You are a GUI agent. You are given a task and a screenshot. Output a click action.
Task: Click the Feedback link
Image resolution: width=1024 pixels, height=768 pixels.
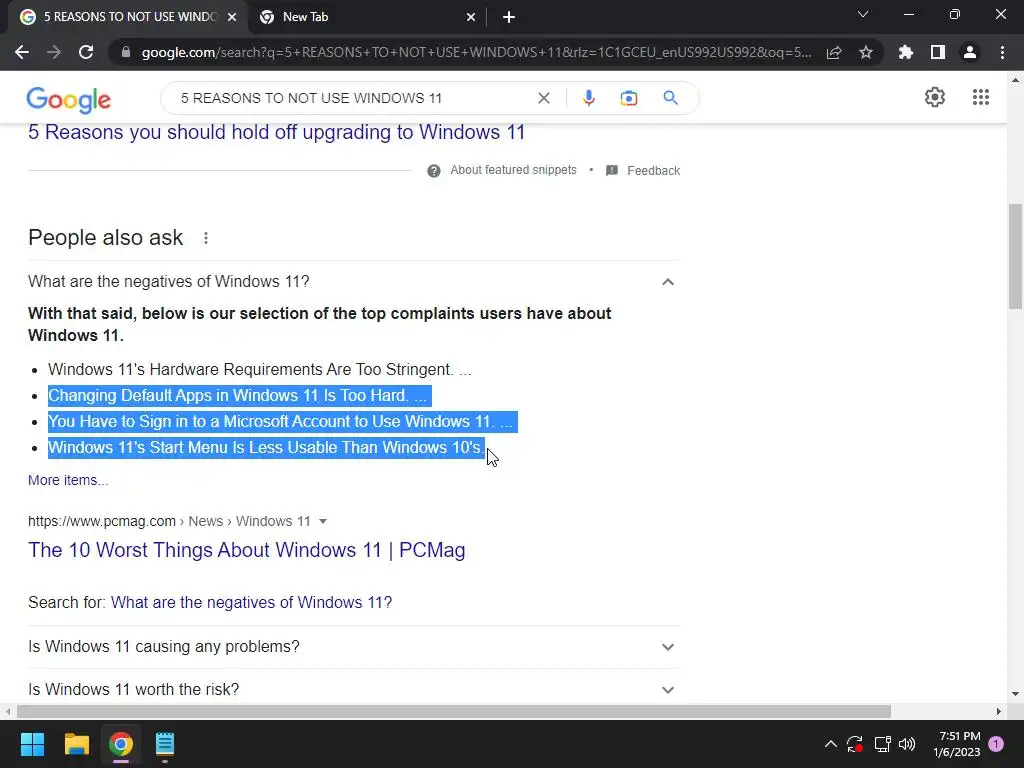click(654, 170)
